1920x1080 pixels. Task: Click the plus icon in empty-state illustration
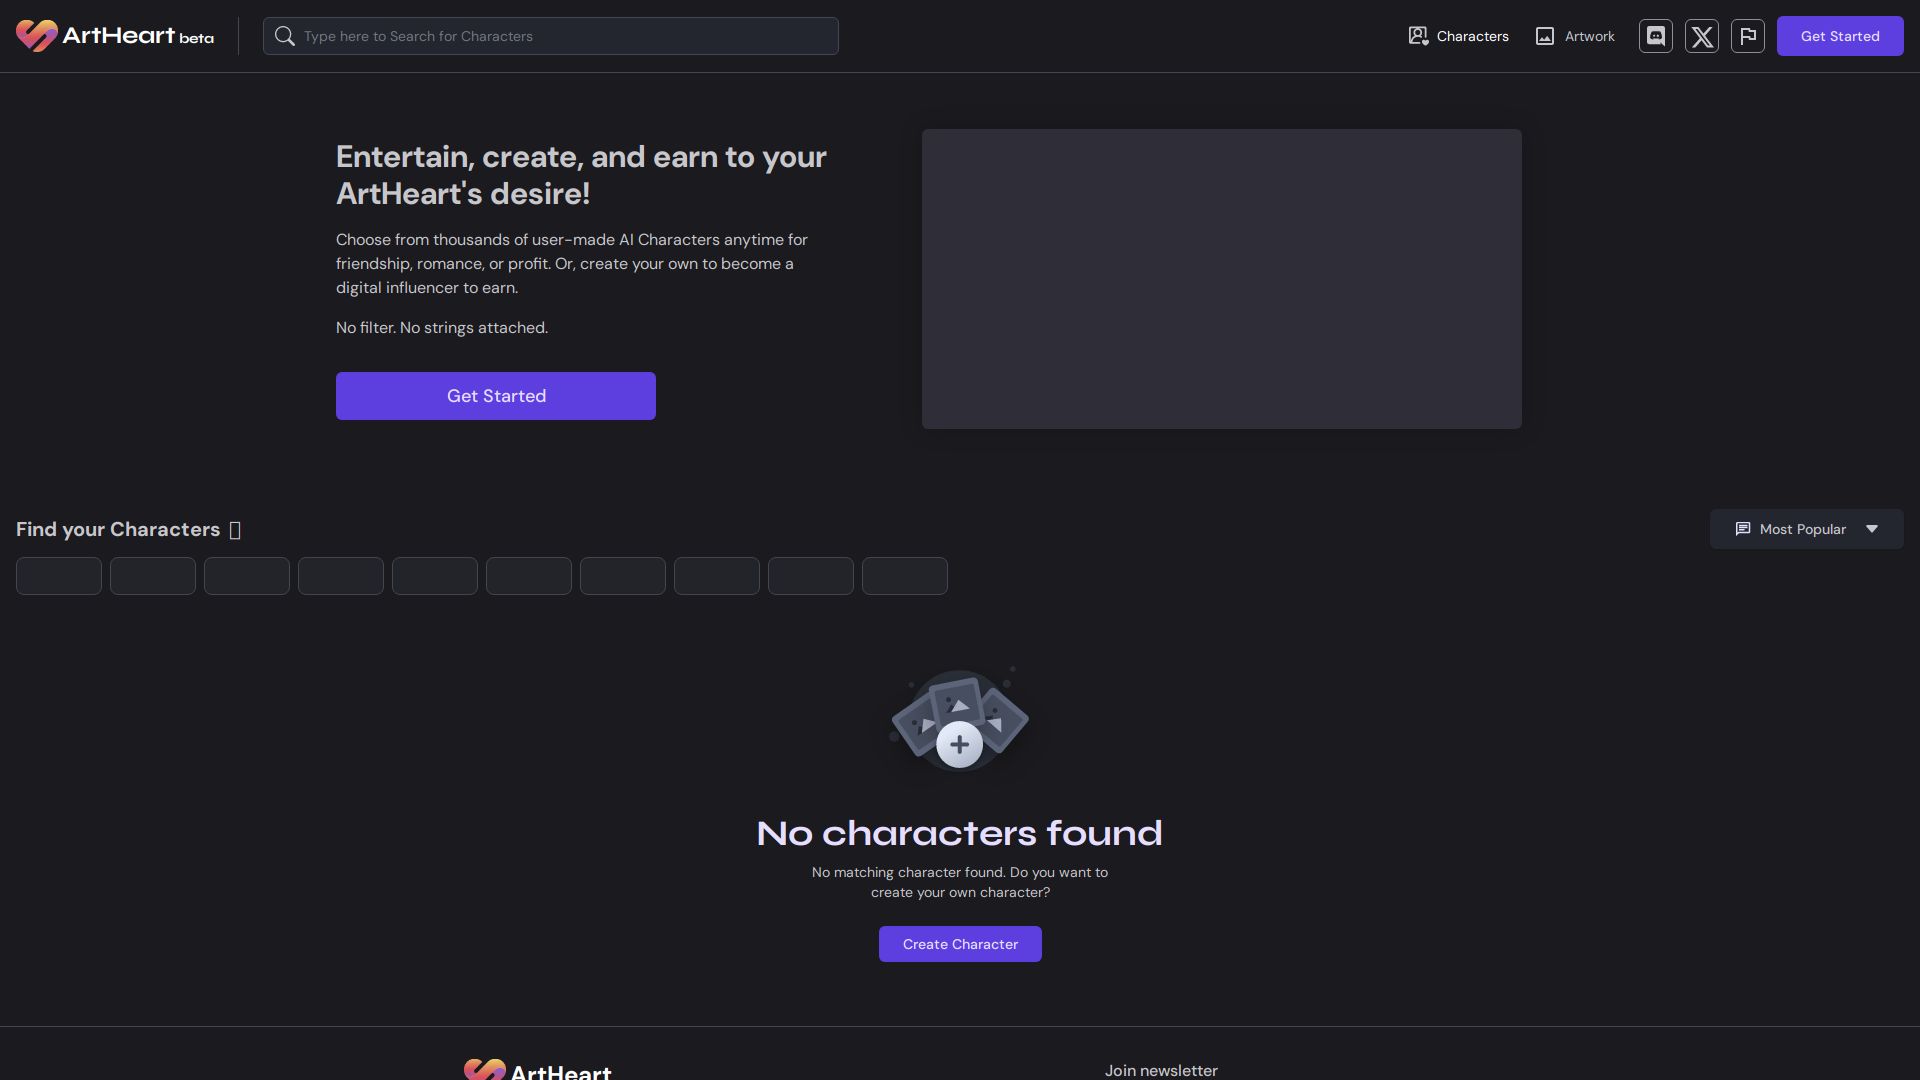pos(959,745)
